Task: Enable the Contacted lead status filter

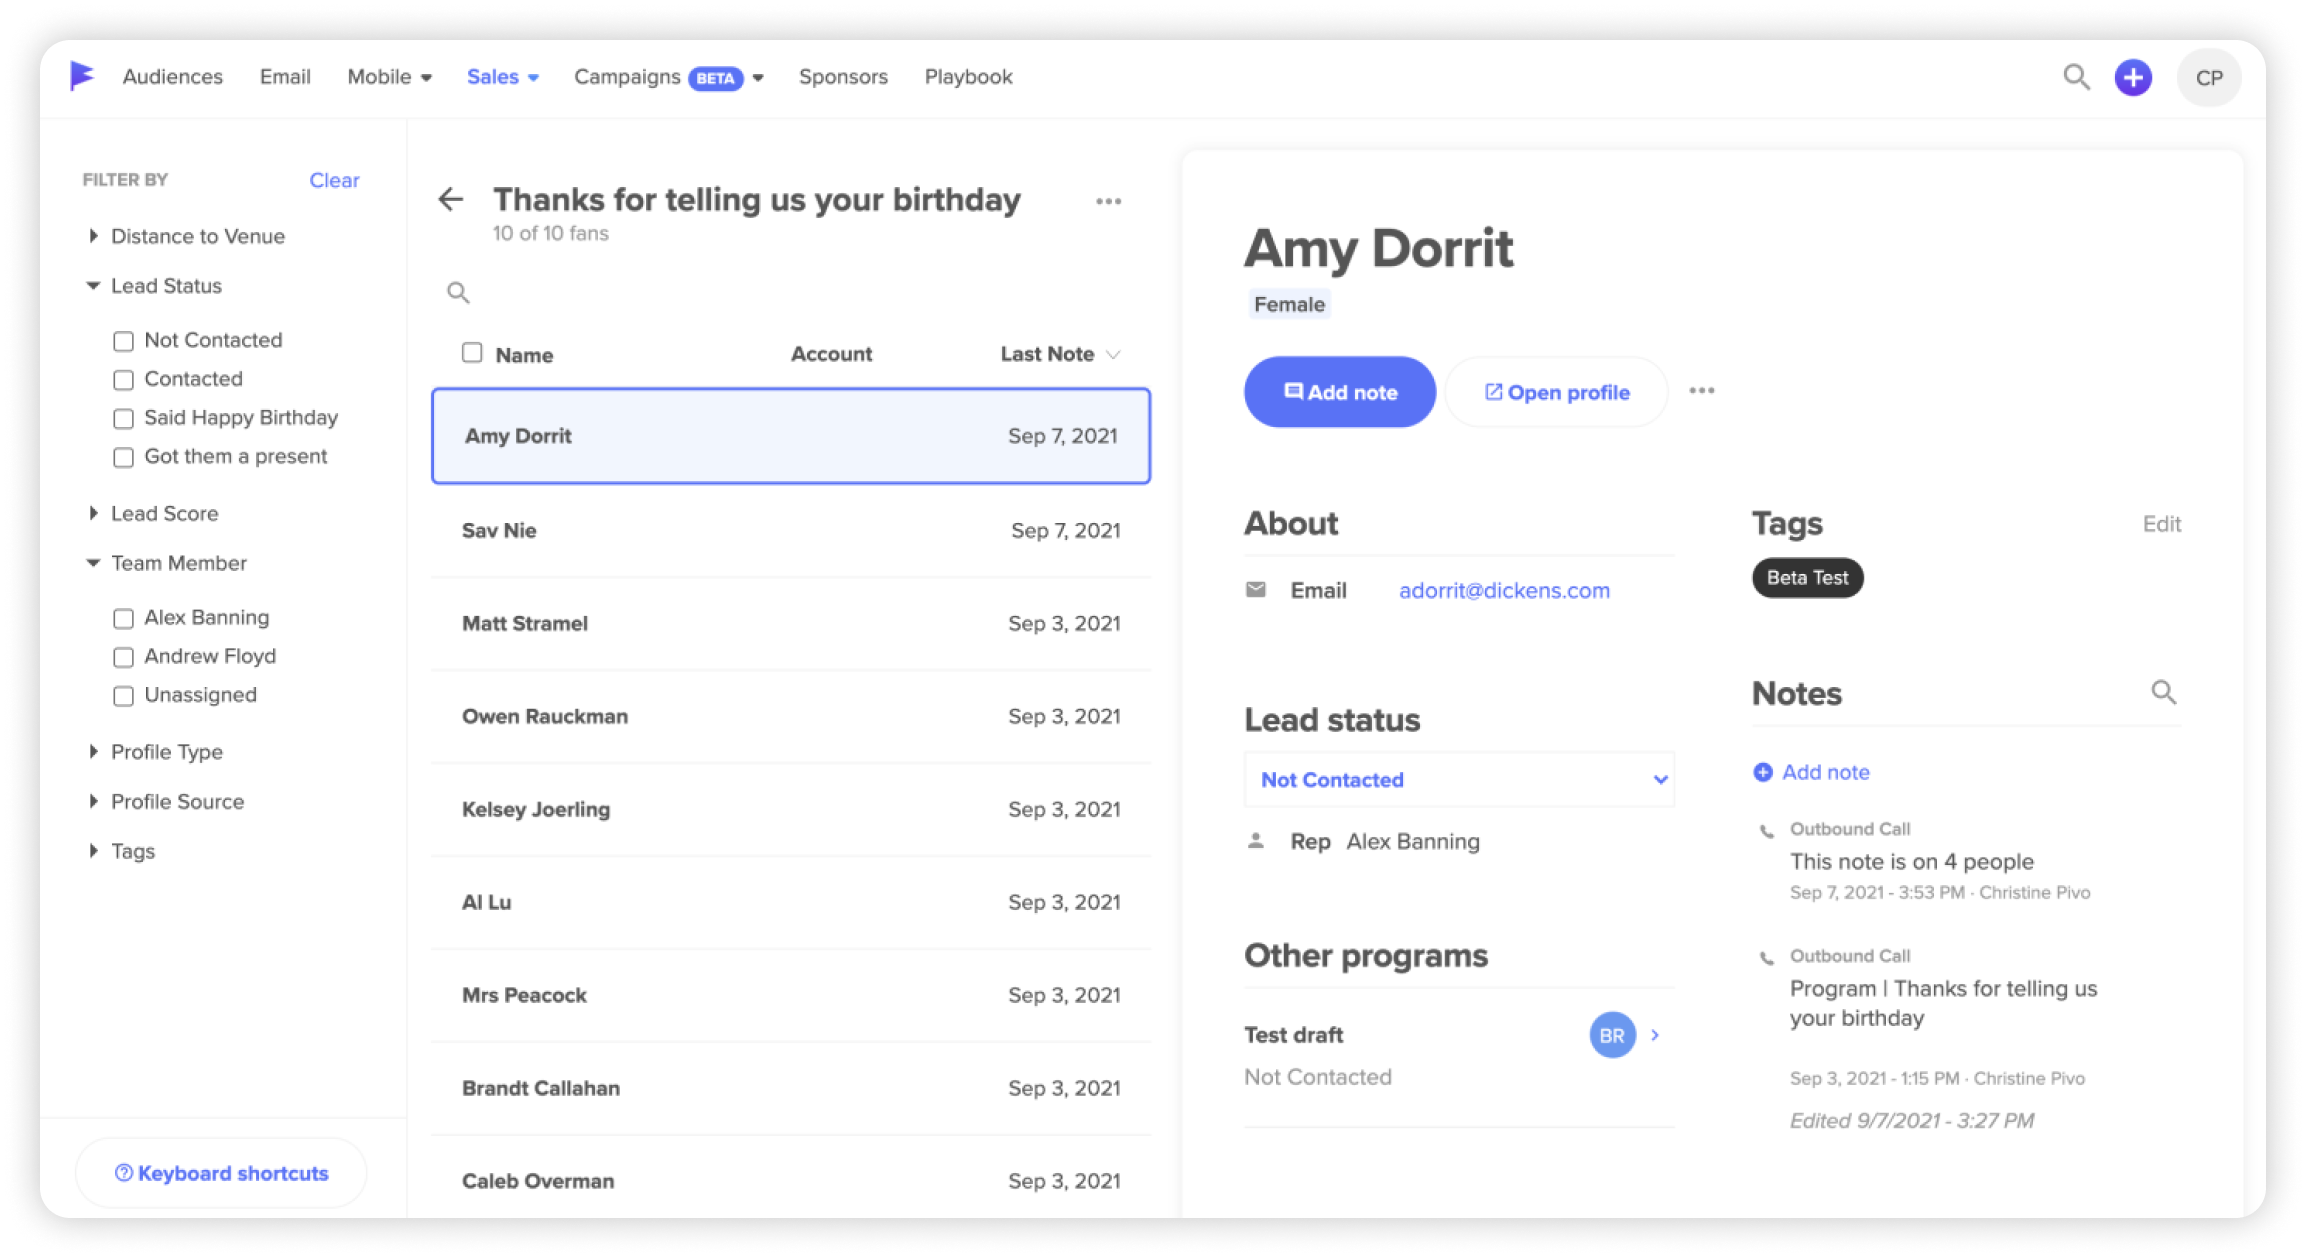Action: 122,378
